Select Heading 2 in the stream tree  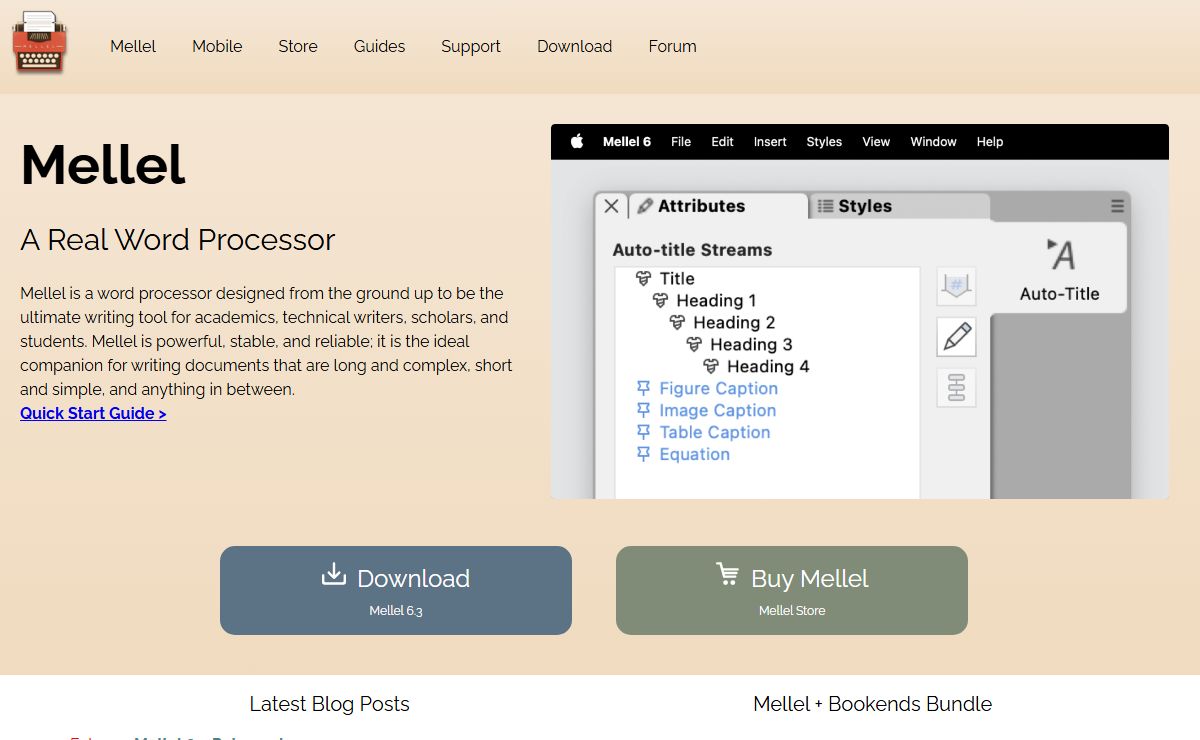pyautogui.click(x=733, y=322)
